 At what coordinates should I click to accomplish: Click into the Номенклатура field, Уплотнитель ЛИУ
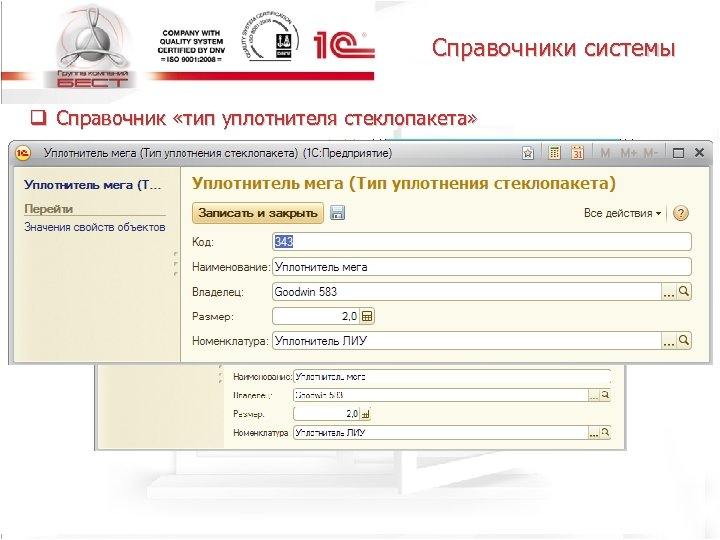[x=467, y=341]
